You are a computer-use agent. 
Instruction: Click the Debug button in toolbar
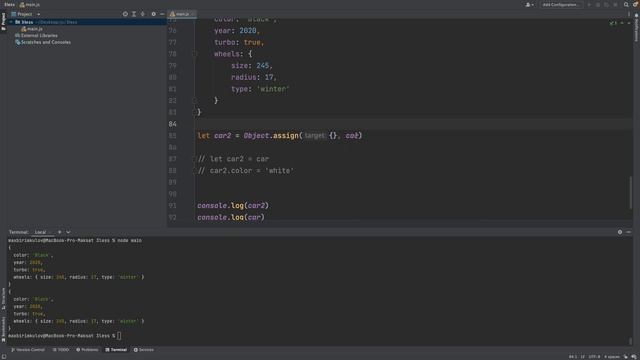[598, 4]
